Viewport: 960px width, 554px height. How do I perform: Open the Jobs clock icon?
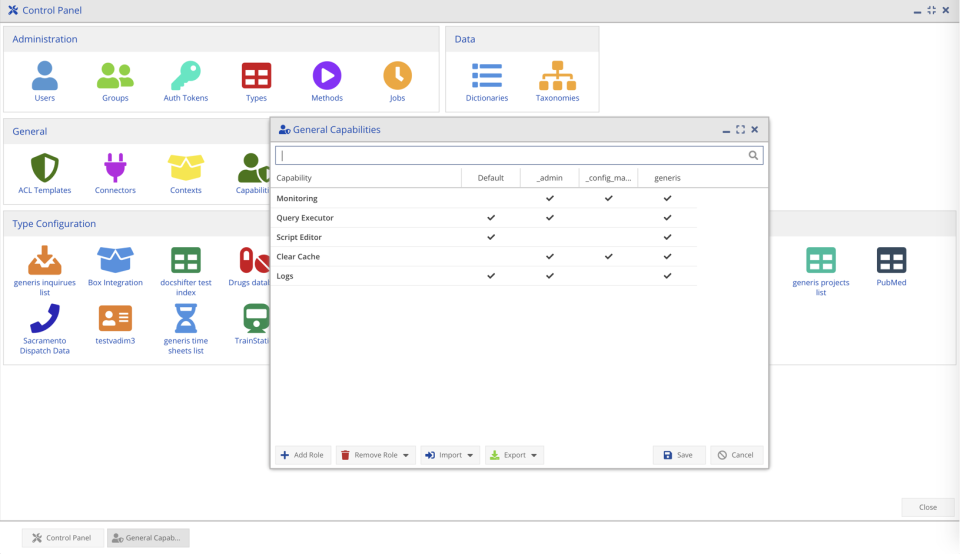(x=397, y=75)
